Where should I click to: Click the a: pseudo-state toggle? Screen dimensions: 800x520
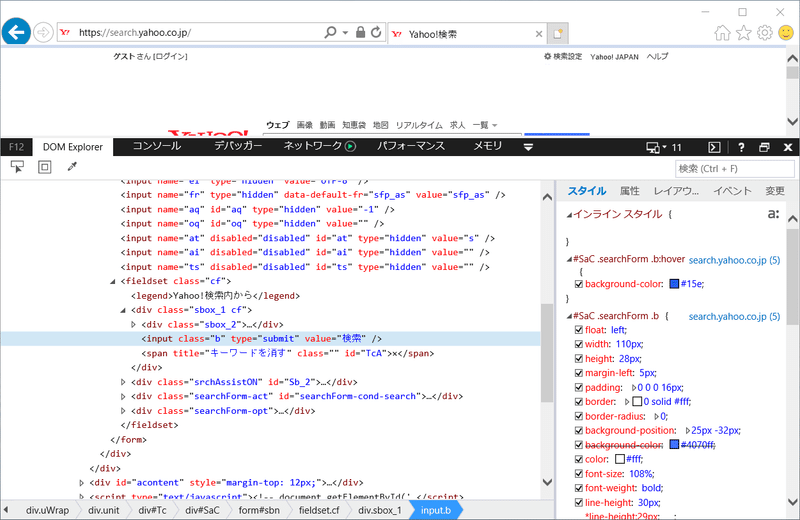pyautogui.click(x=773, y=214)
